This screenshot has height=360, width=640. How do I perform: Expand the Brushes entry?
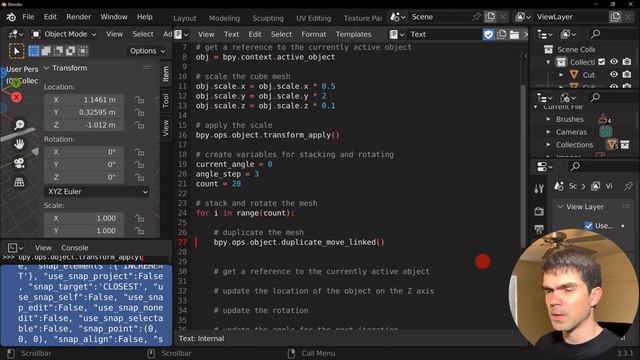point(549,119)
